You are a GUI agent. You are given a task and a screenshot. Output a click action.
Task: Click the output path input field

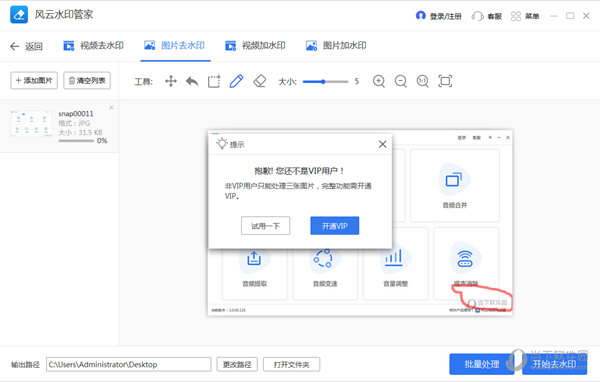(129, 364)
